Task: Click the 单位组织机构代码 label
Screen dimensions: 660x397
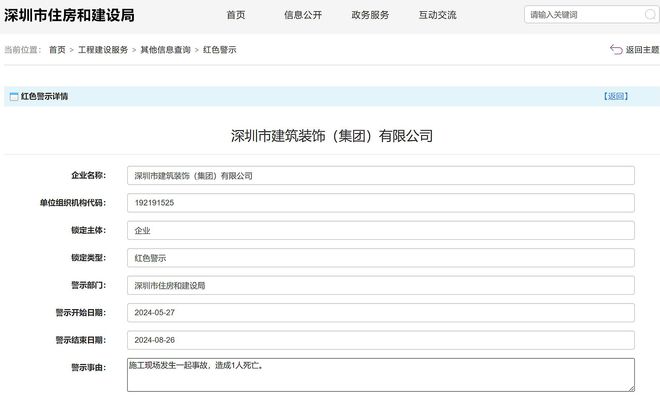Action: pos(73,203)
